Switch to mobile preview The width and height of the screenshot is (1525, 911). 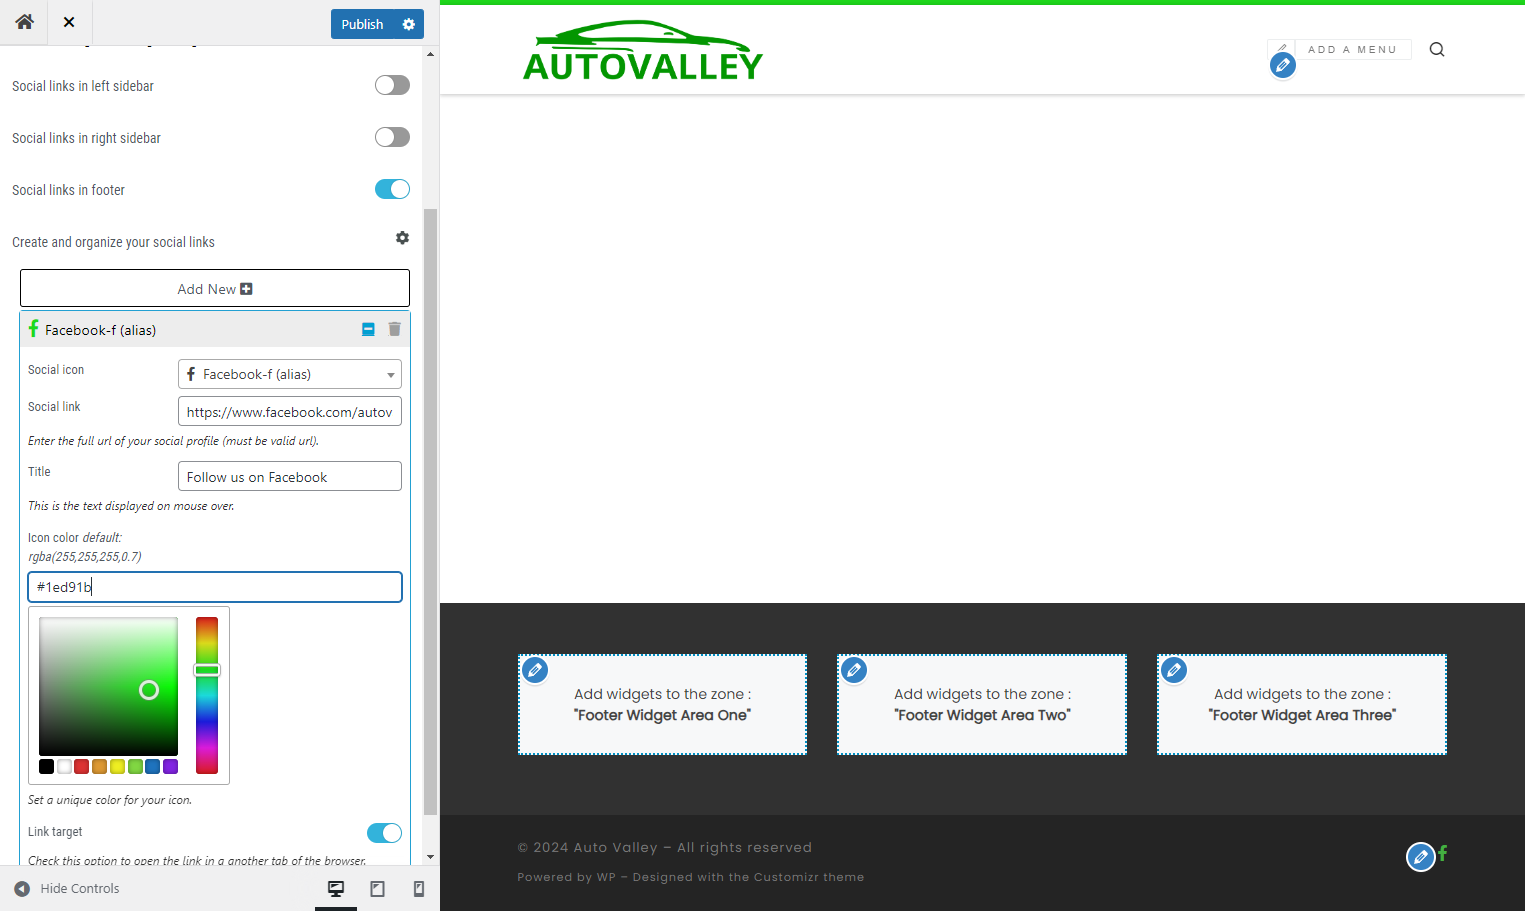(x=419, y=888)
